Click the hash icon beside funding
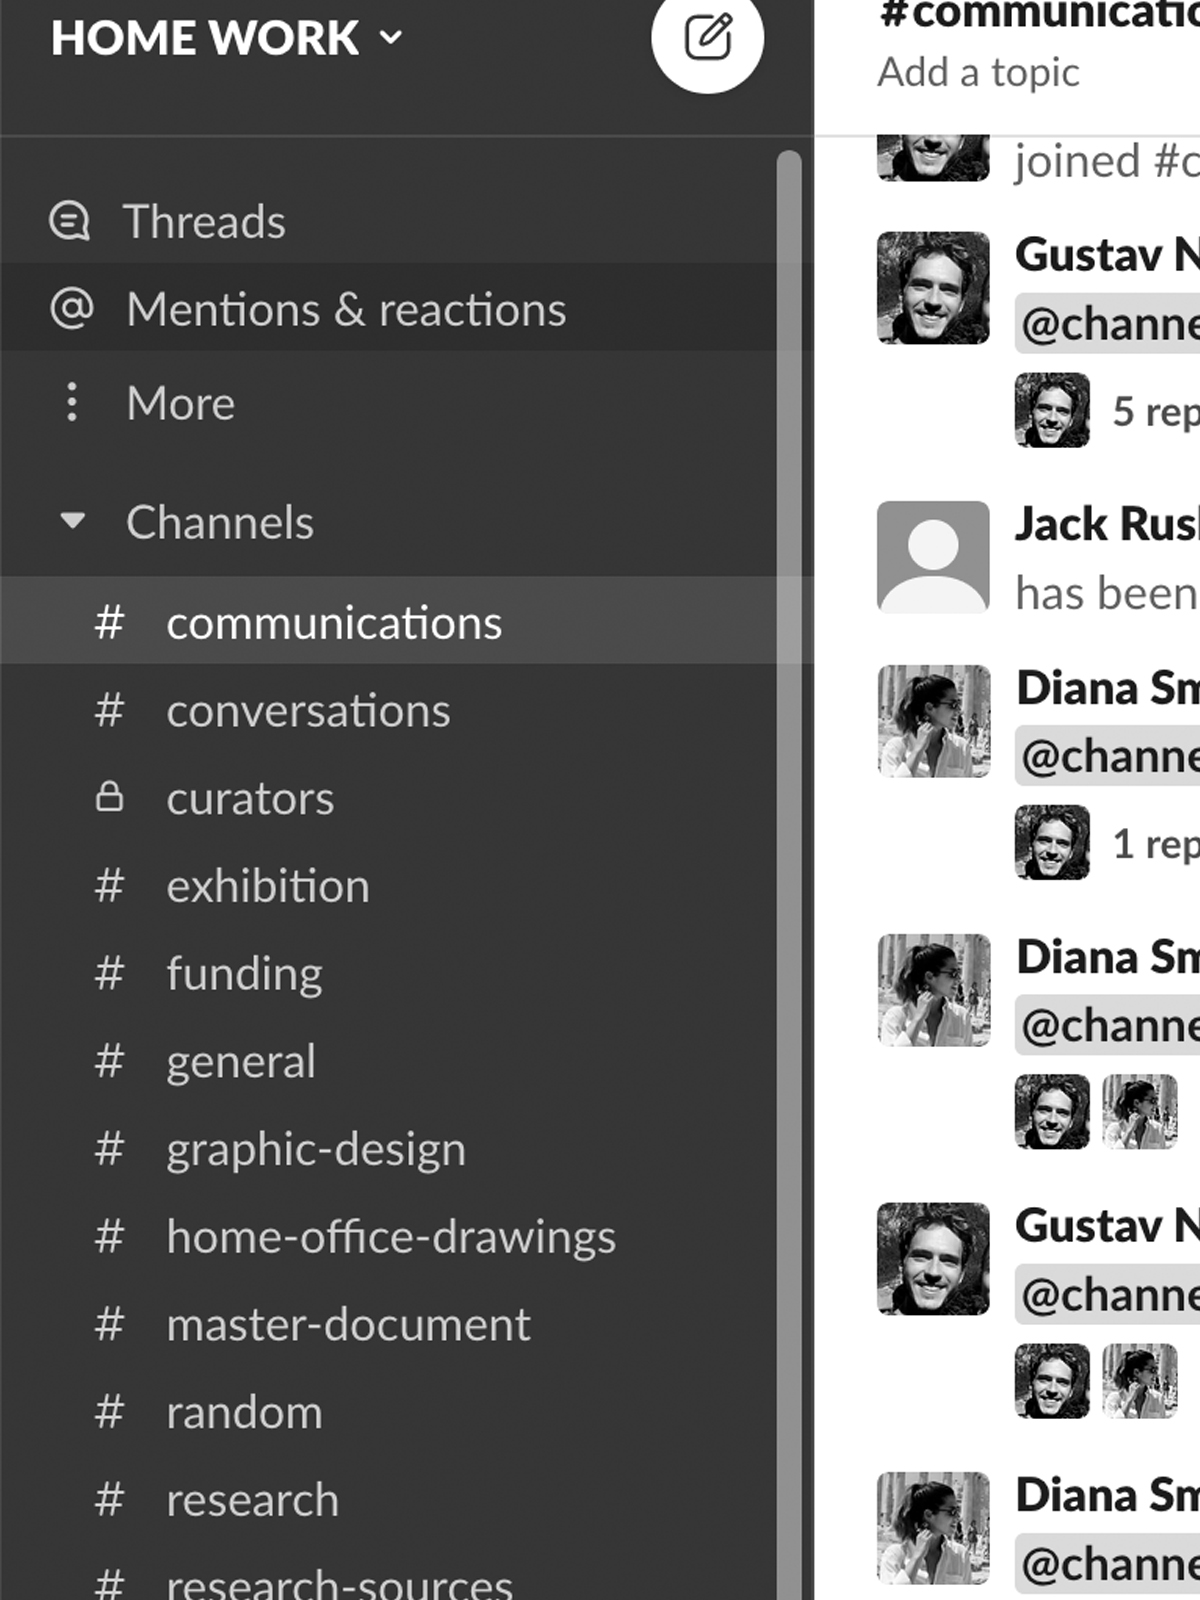Screen dimensions: 1200x1600 click(109, 973)
